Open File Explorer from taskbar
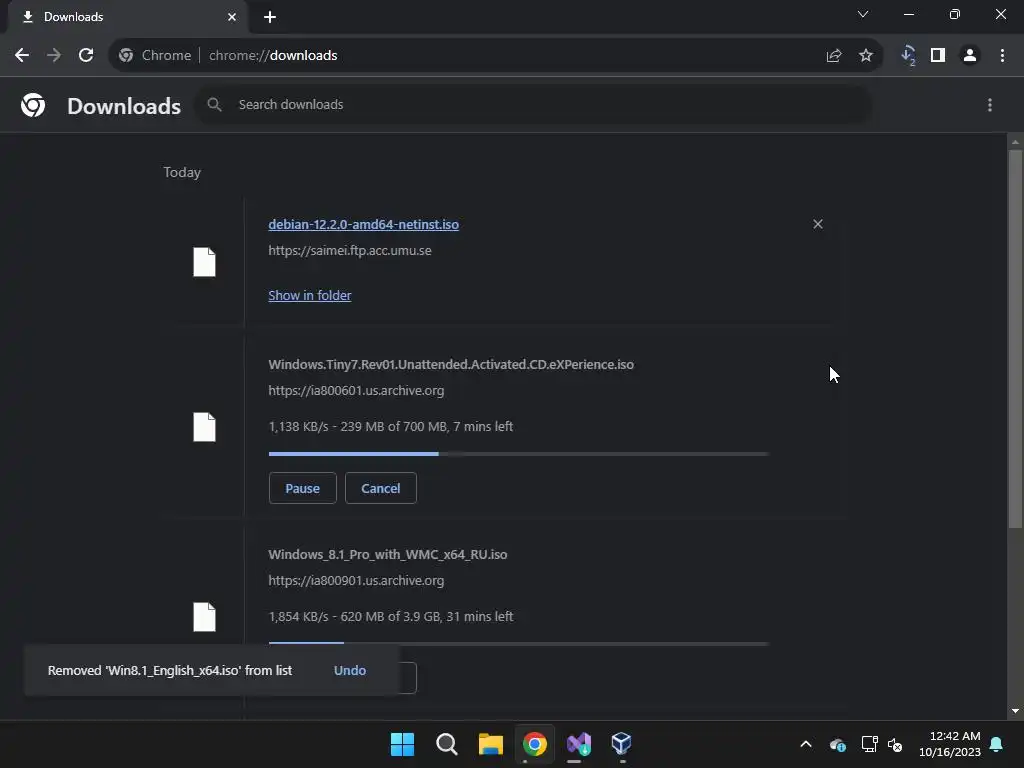The image size is (1024, 768). click(x=490, y=744)
